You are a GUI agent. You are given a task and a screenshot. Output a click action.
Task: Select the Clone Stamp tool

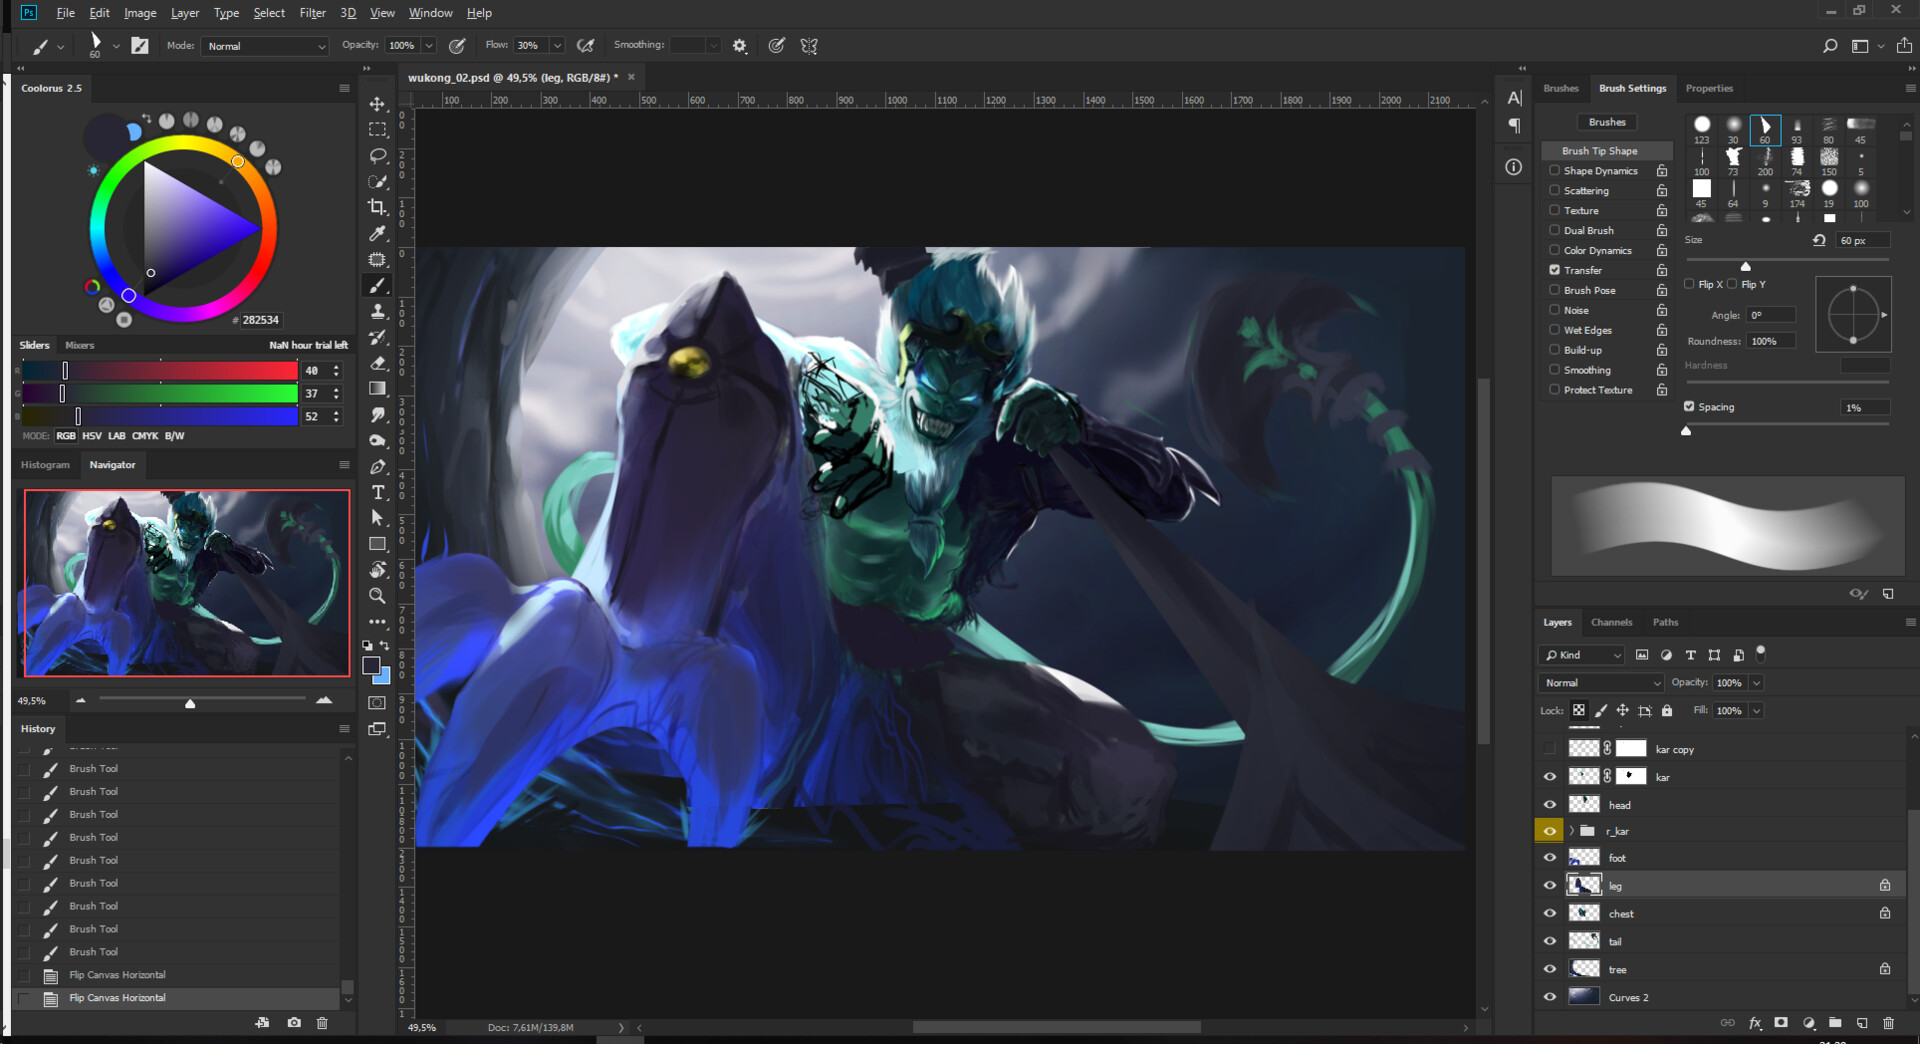pyautogui.click(x=377, y=312)
